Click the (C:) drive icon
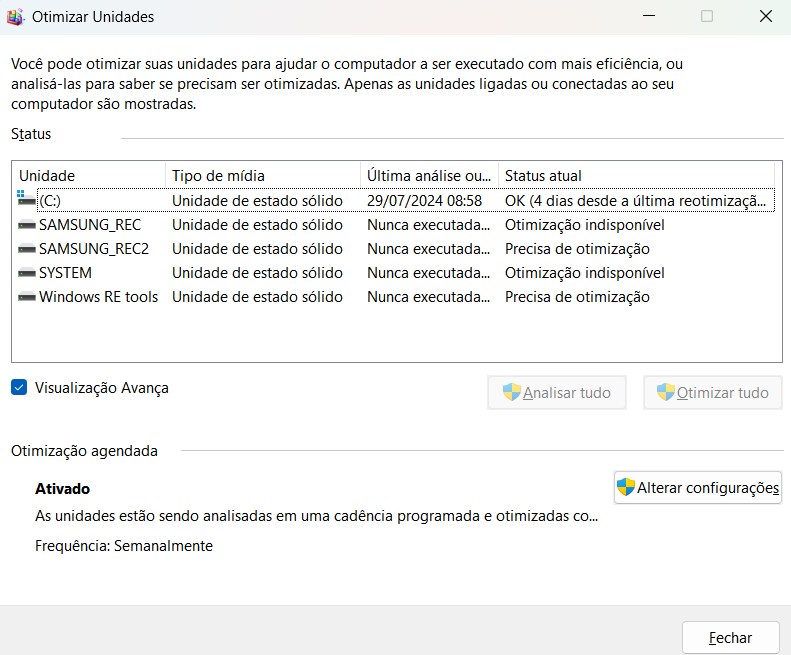 [x=26, y=198]
